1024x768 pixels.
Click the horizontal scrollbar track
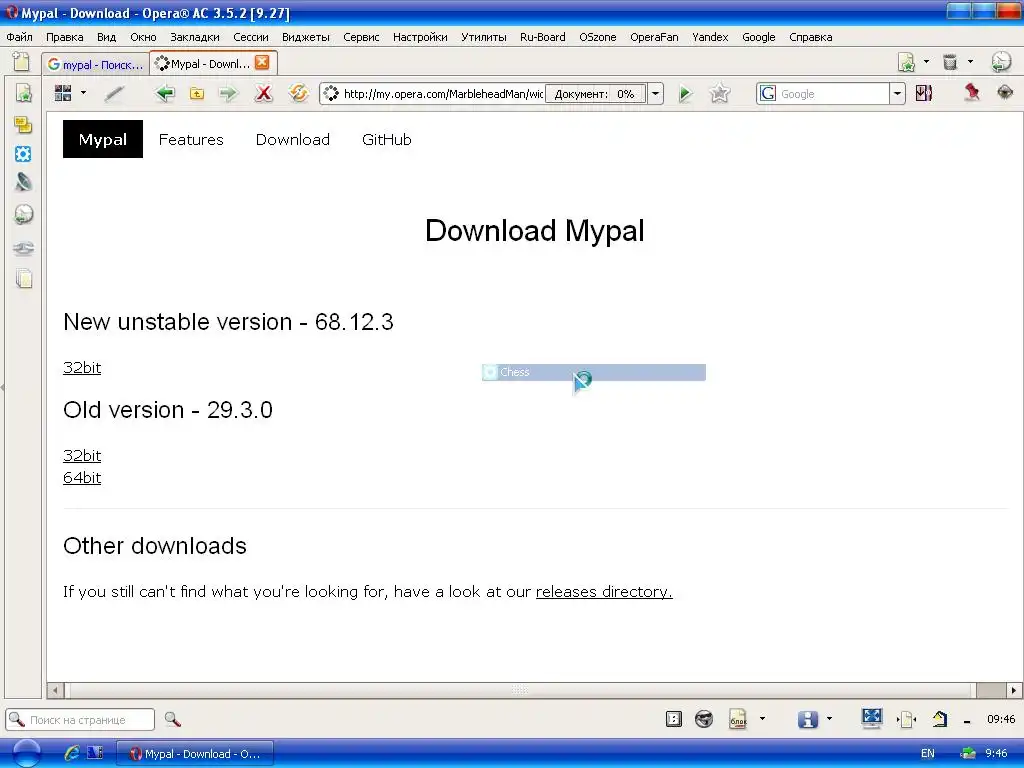[x=520, y=690]
